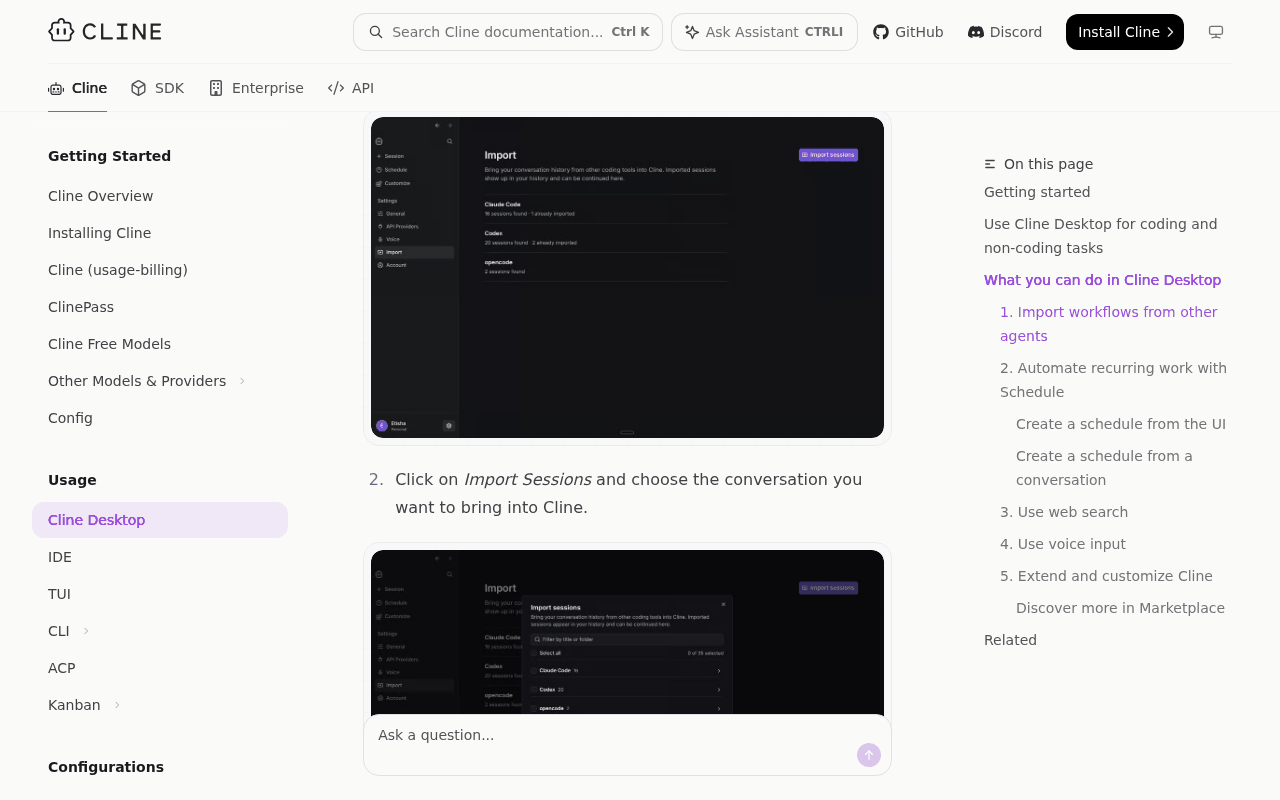Click the SDK cube icon
1280x800 pixels.
coord(139,88)
